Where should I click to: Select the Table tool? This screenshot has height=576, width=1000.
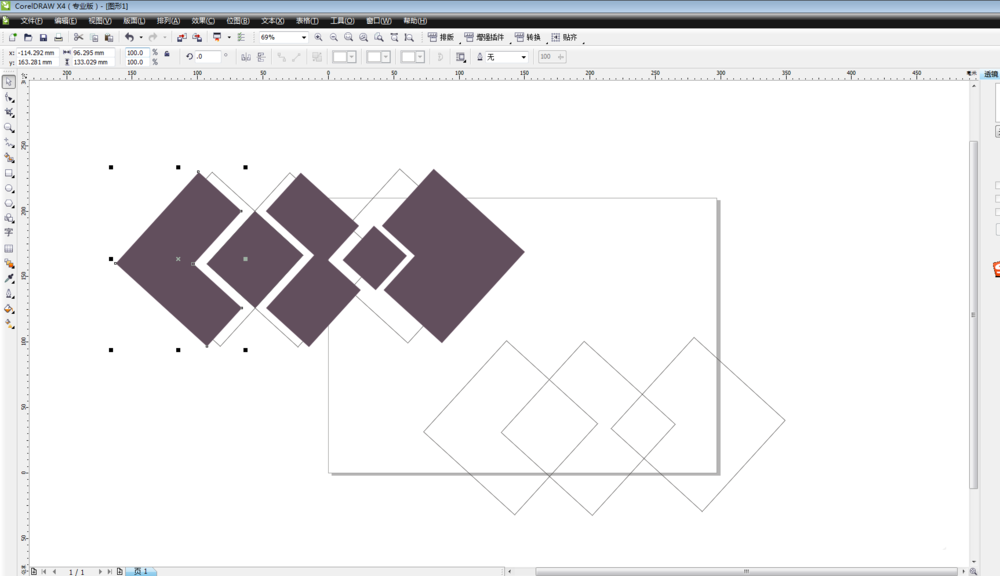(9, 248)
